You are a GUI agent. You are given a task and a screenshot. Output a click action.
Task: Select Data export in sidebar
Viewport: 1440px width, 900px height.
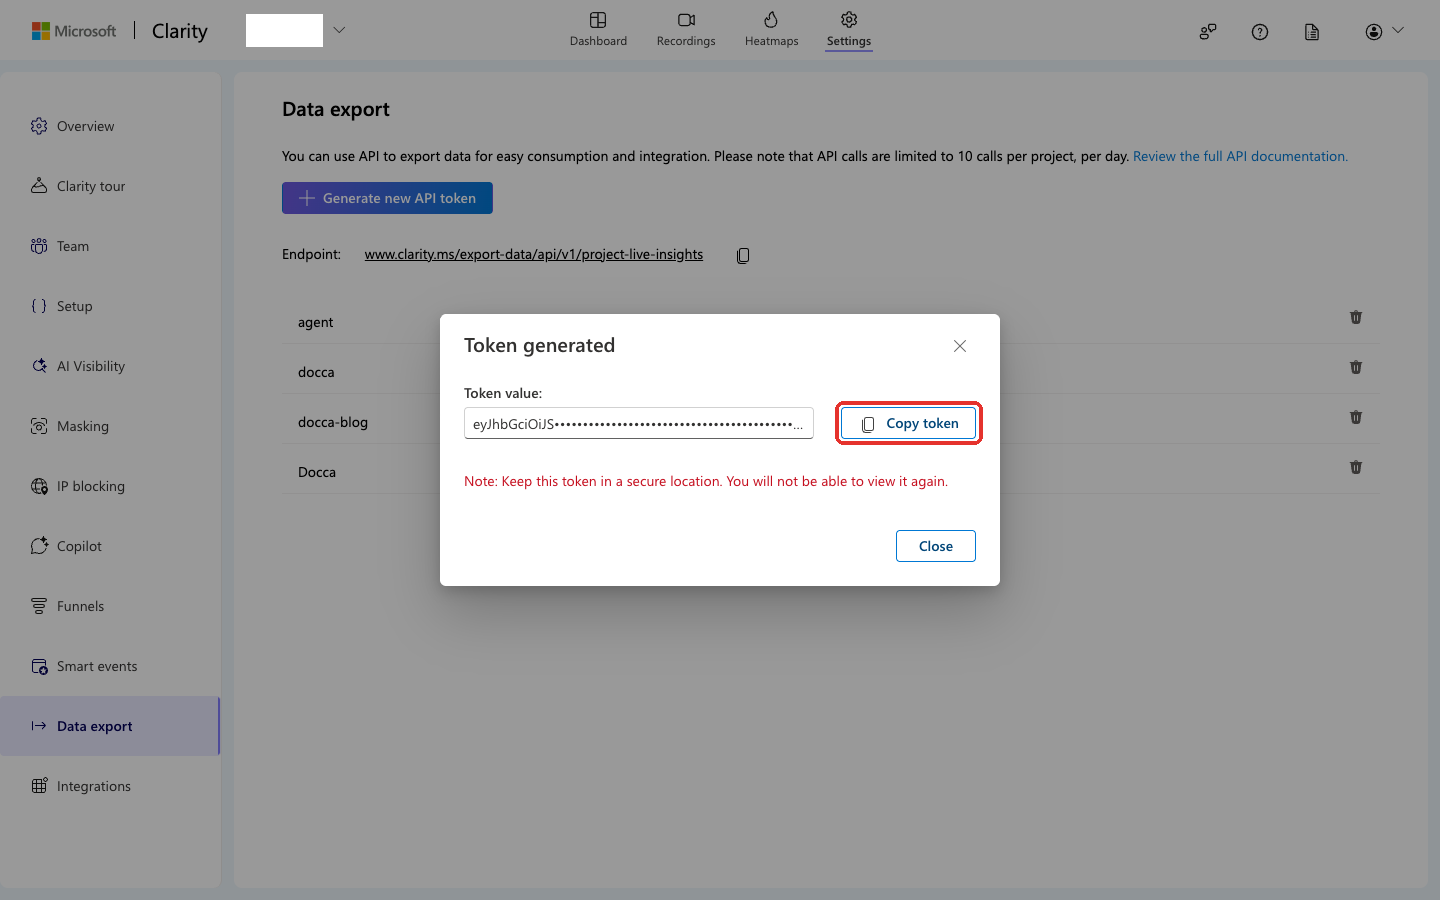(x=110, y=726)
